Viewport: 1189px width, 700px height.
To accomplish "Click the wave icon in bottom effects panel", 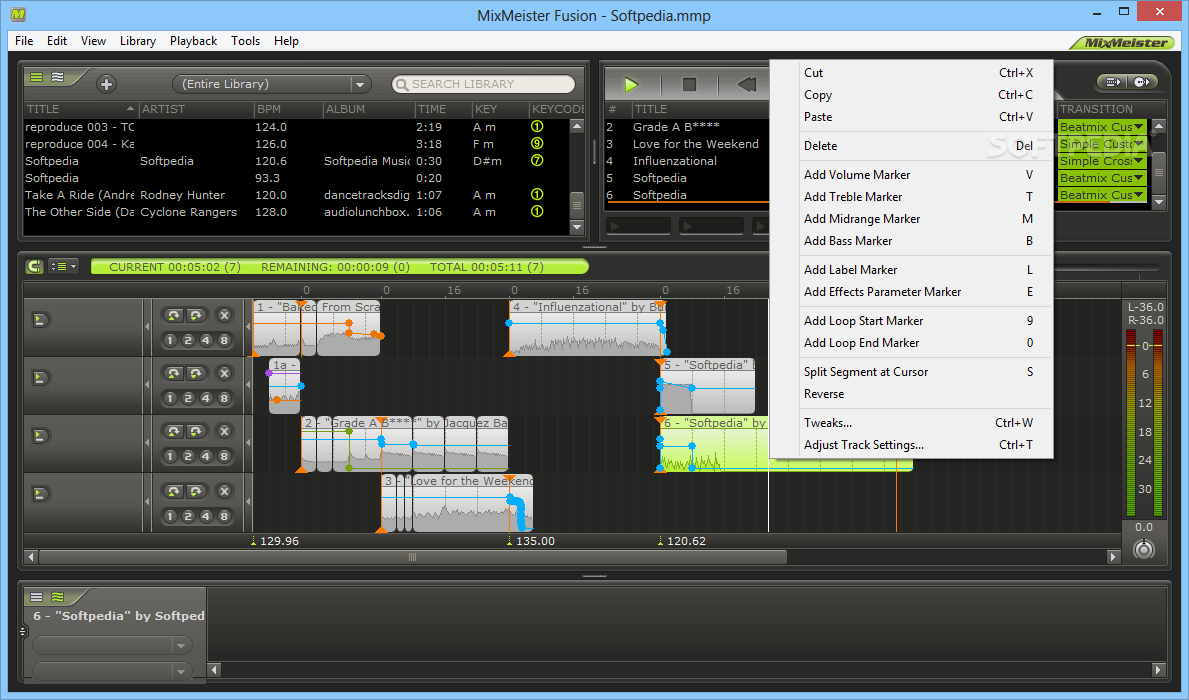I will click(x=58, y=597).
